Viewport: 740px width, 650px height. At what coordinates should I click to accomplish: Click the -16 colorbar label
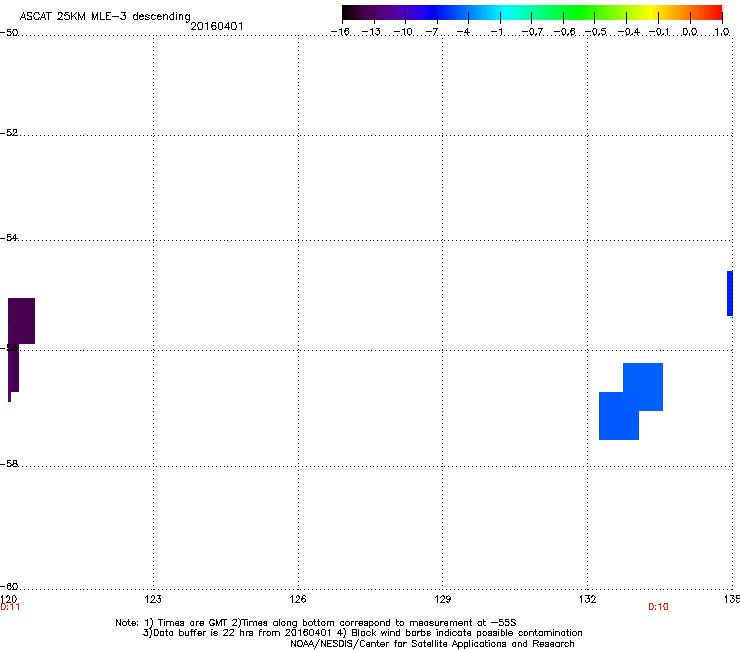pos(340,32)
